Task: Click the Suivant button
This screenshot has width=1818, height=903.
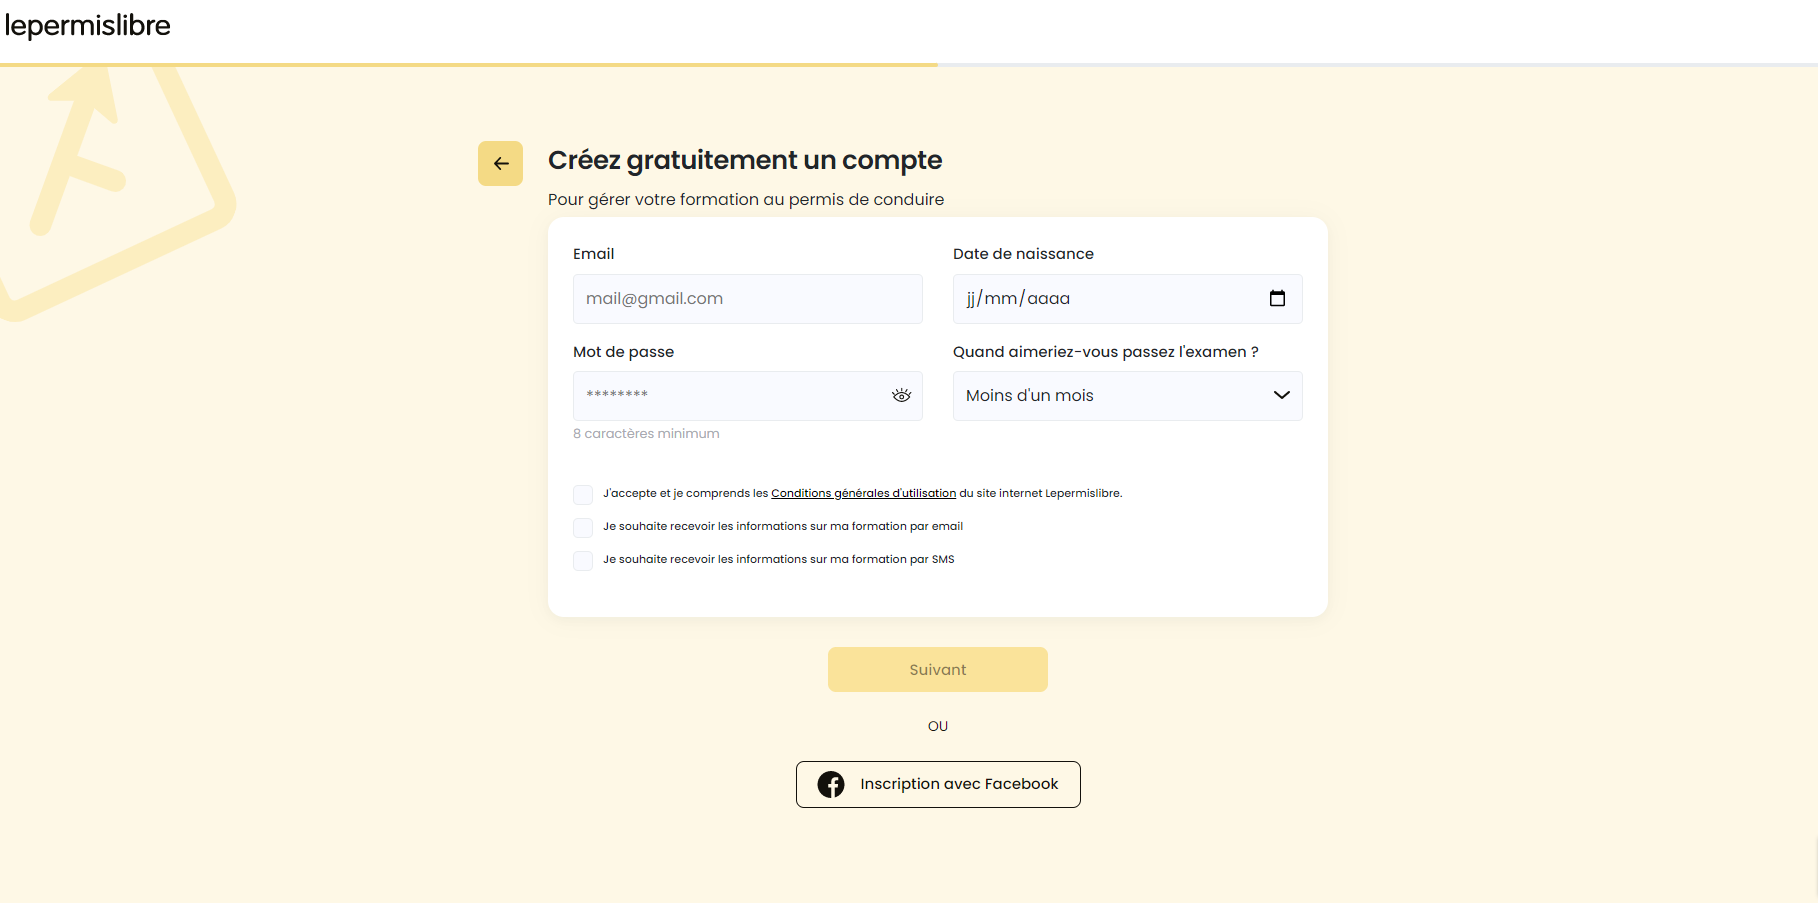Action: [x=937, y=669]
